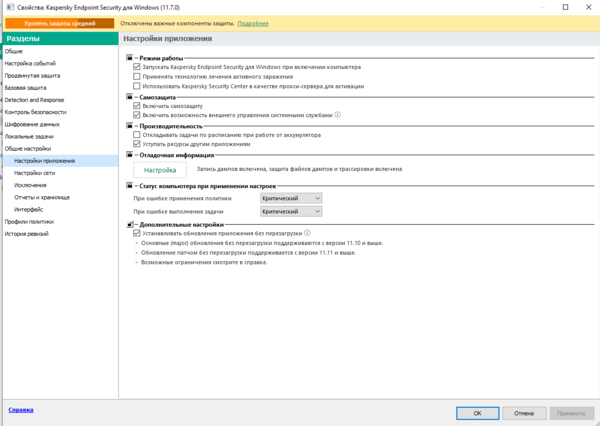Image resolution: width=600 pixels, height=426 pixels.
Task: Open the Справка help link
Action: click(21, 410)
